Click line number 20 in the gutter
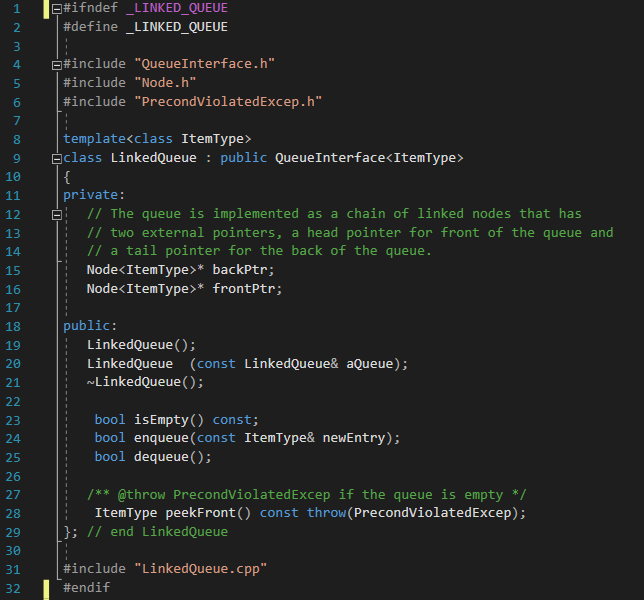Screen dimensions: 644x600 coord(13,364)
